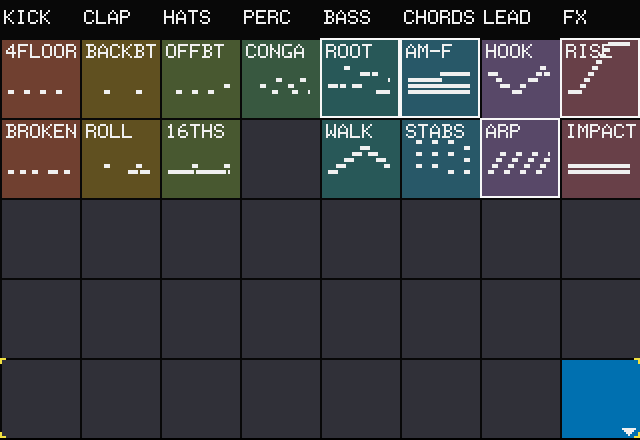Select the PERC track header
The height and width of the screenshot is (440, 640).
[267, 18]
